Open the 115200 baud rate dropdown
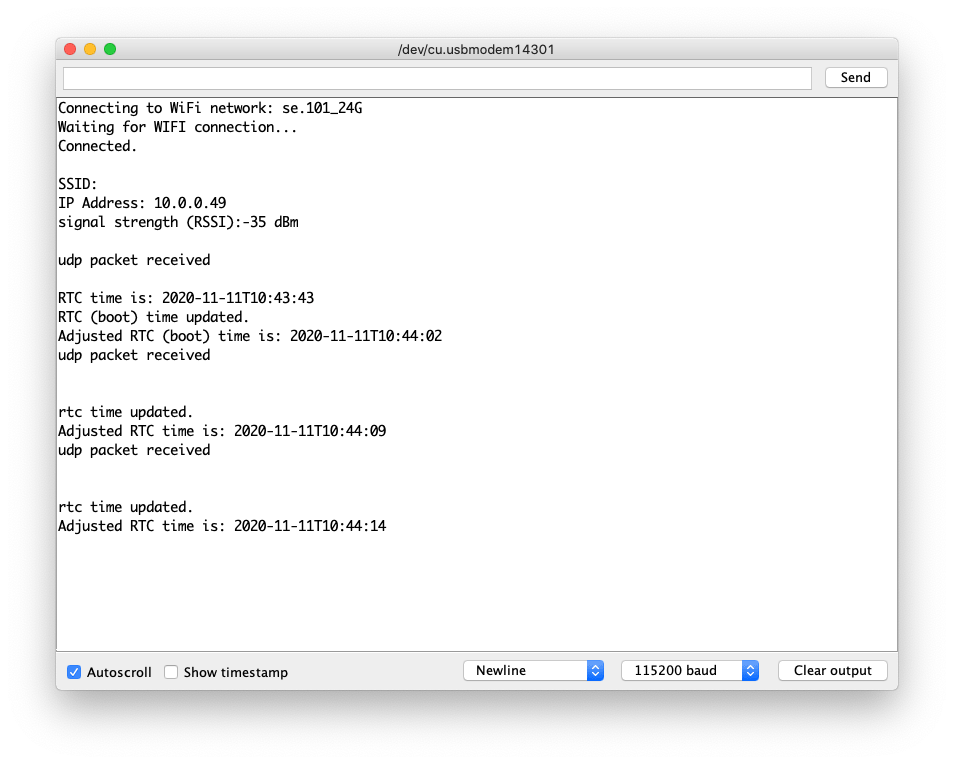 pos(689,670)
